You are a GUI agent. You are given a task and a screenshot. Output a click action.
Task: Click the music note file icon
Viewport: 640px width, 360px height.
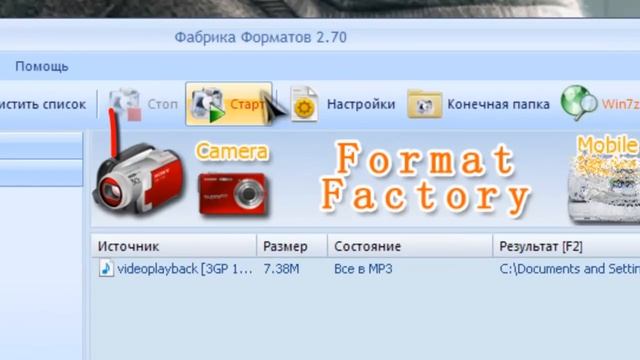[x=106, y=269]
